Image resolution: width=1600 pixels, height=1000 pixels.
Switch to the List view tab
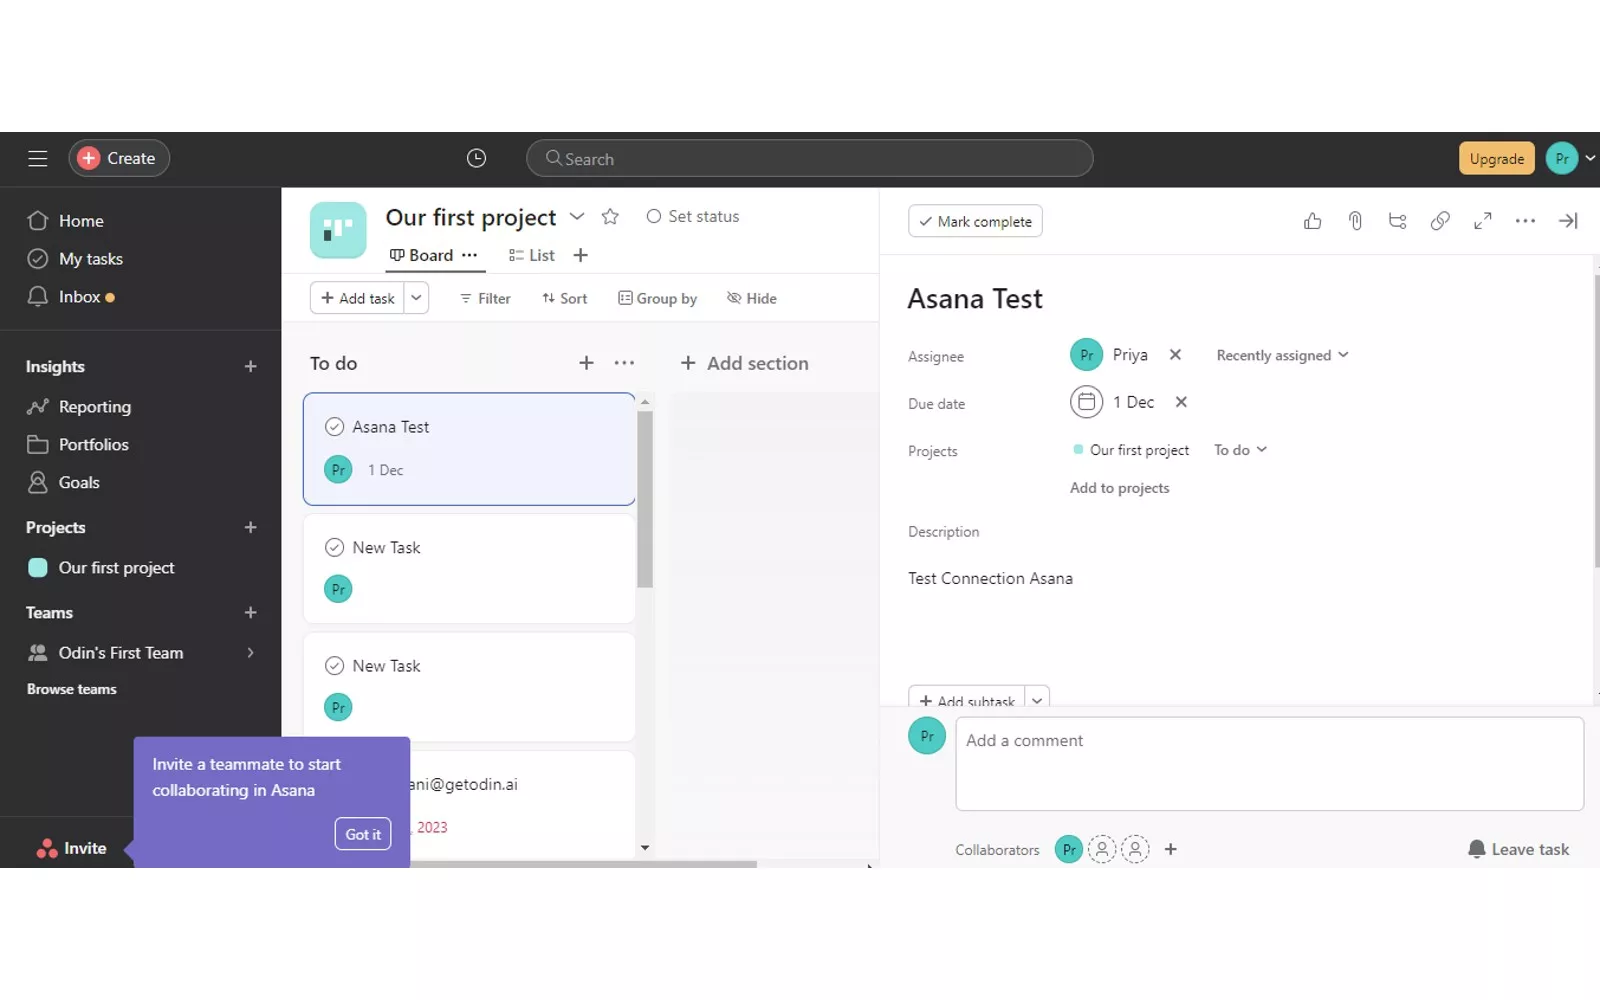pyautogui.click(x=532, y=255)
